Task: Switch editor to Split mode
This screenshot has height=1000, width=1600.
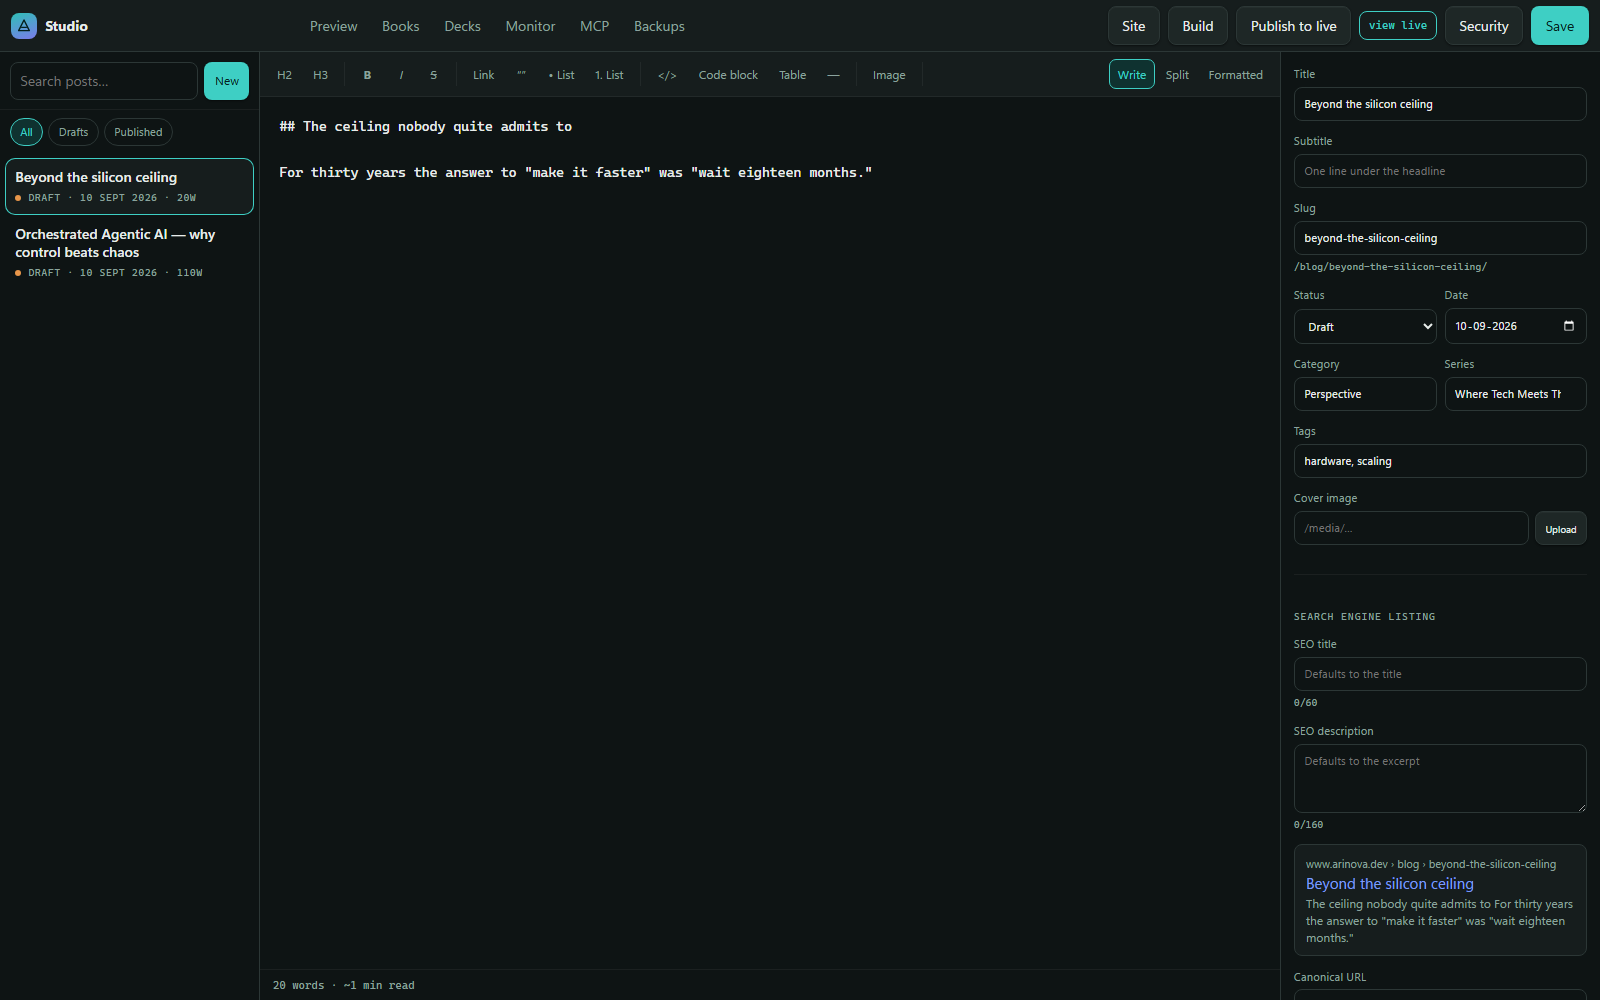Action: [1177, 75]
